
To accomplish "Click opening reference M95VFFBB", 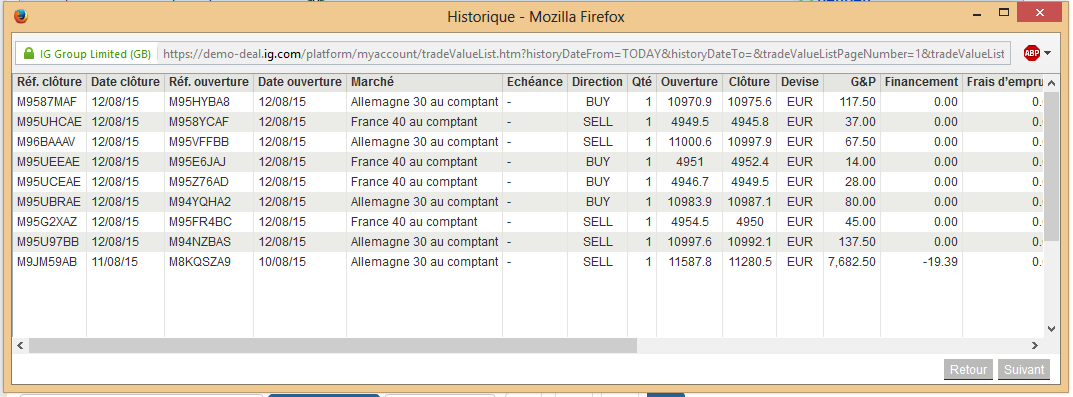I will click(x=198, y=142).
